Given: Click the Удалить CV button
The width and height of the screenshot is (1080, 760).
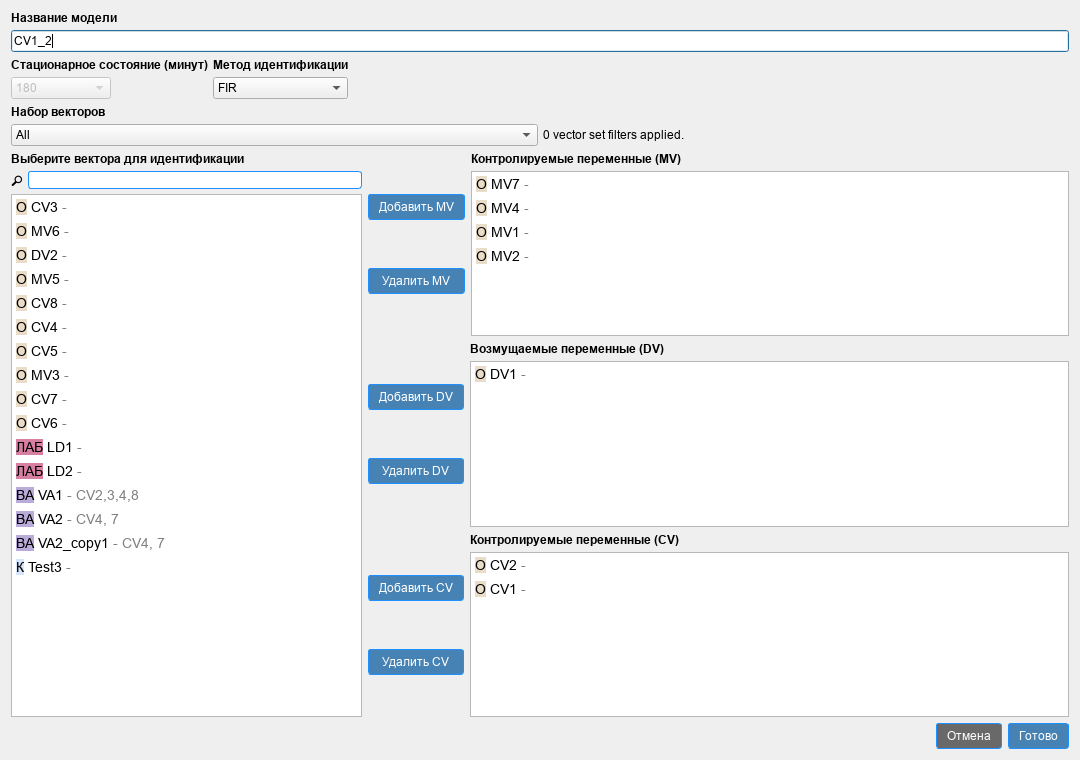Looking at the screenshot, I should [416, 661].
